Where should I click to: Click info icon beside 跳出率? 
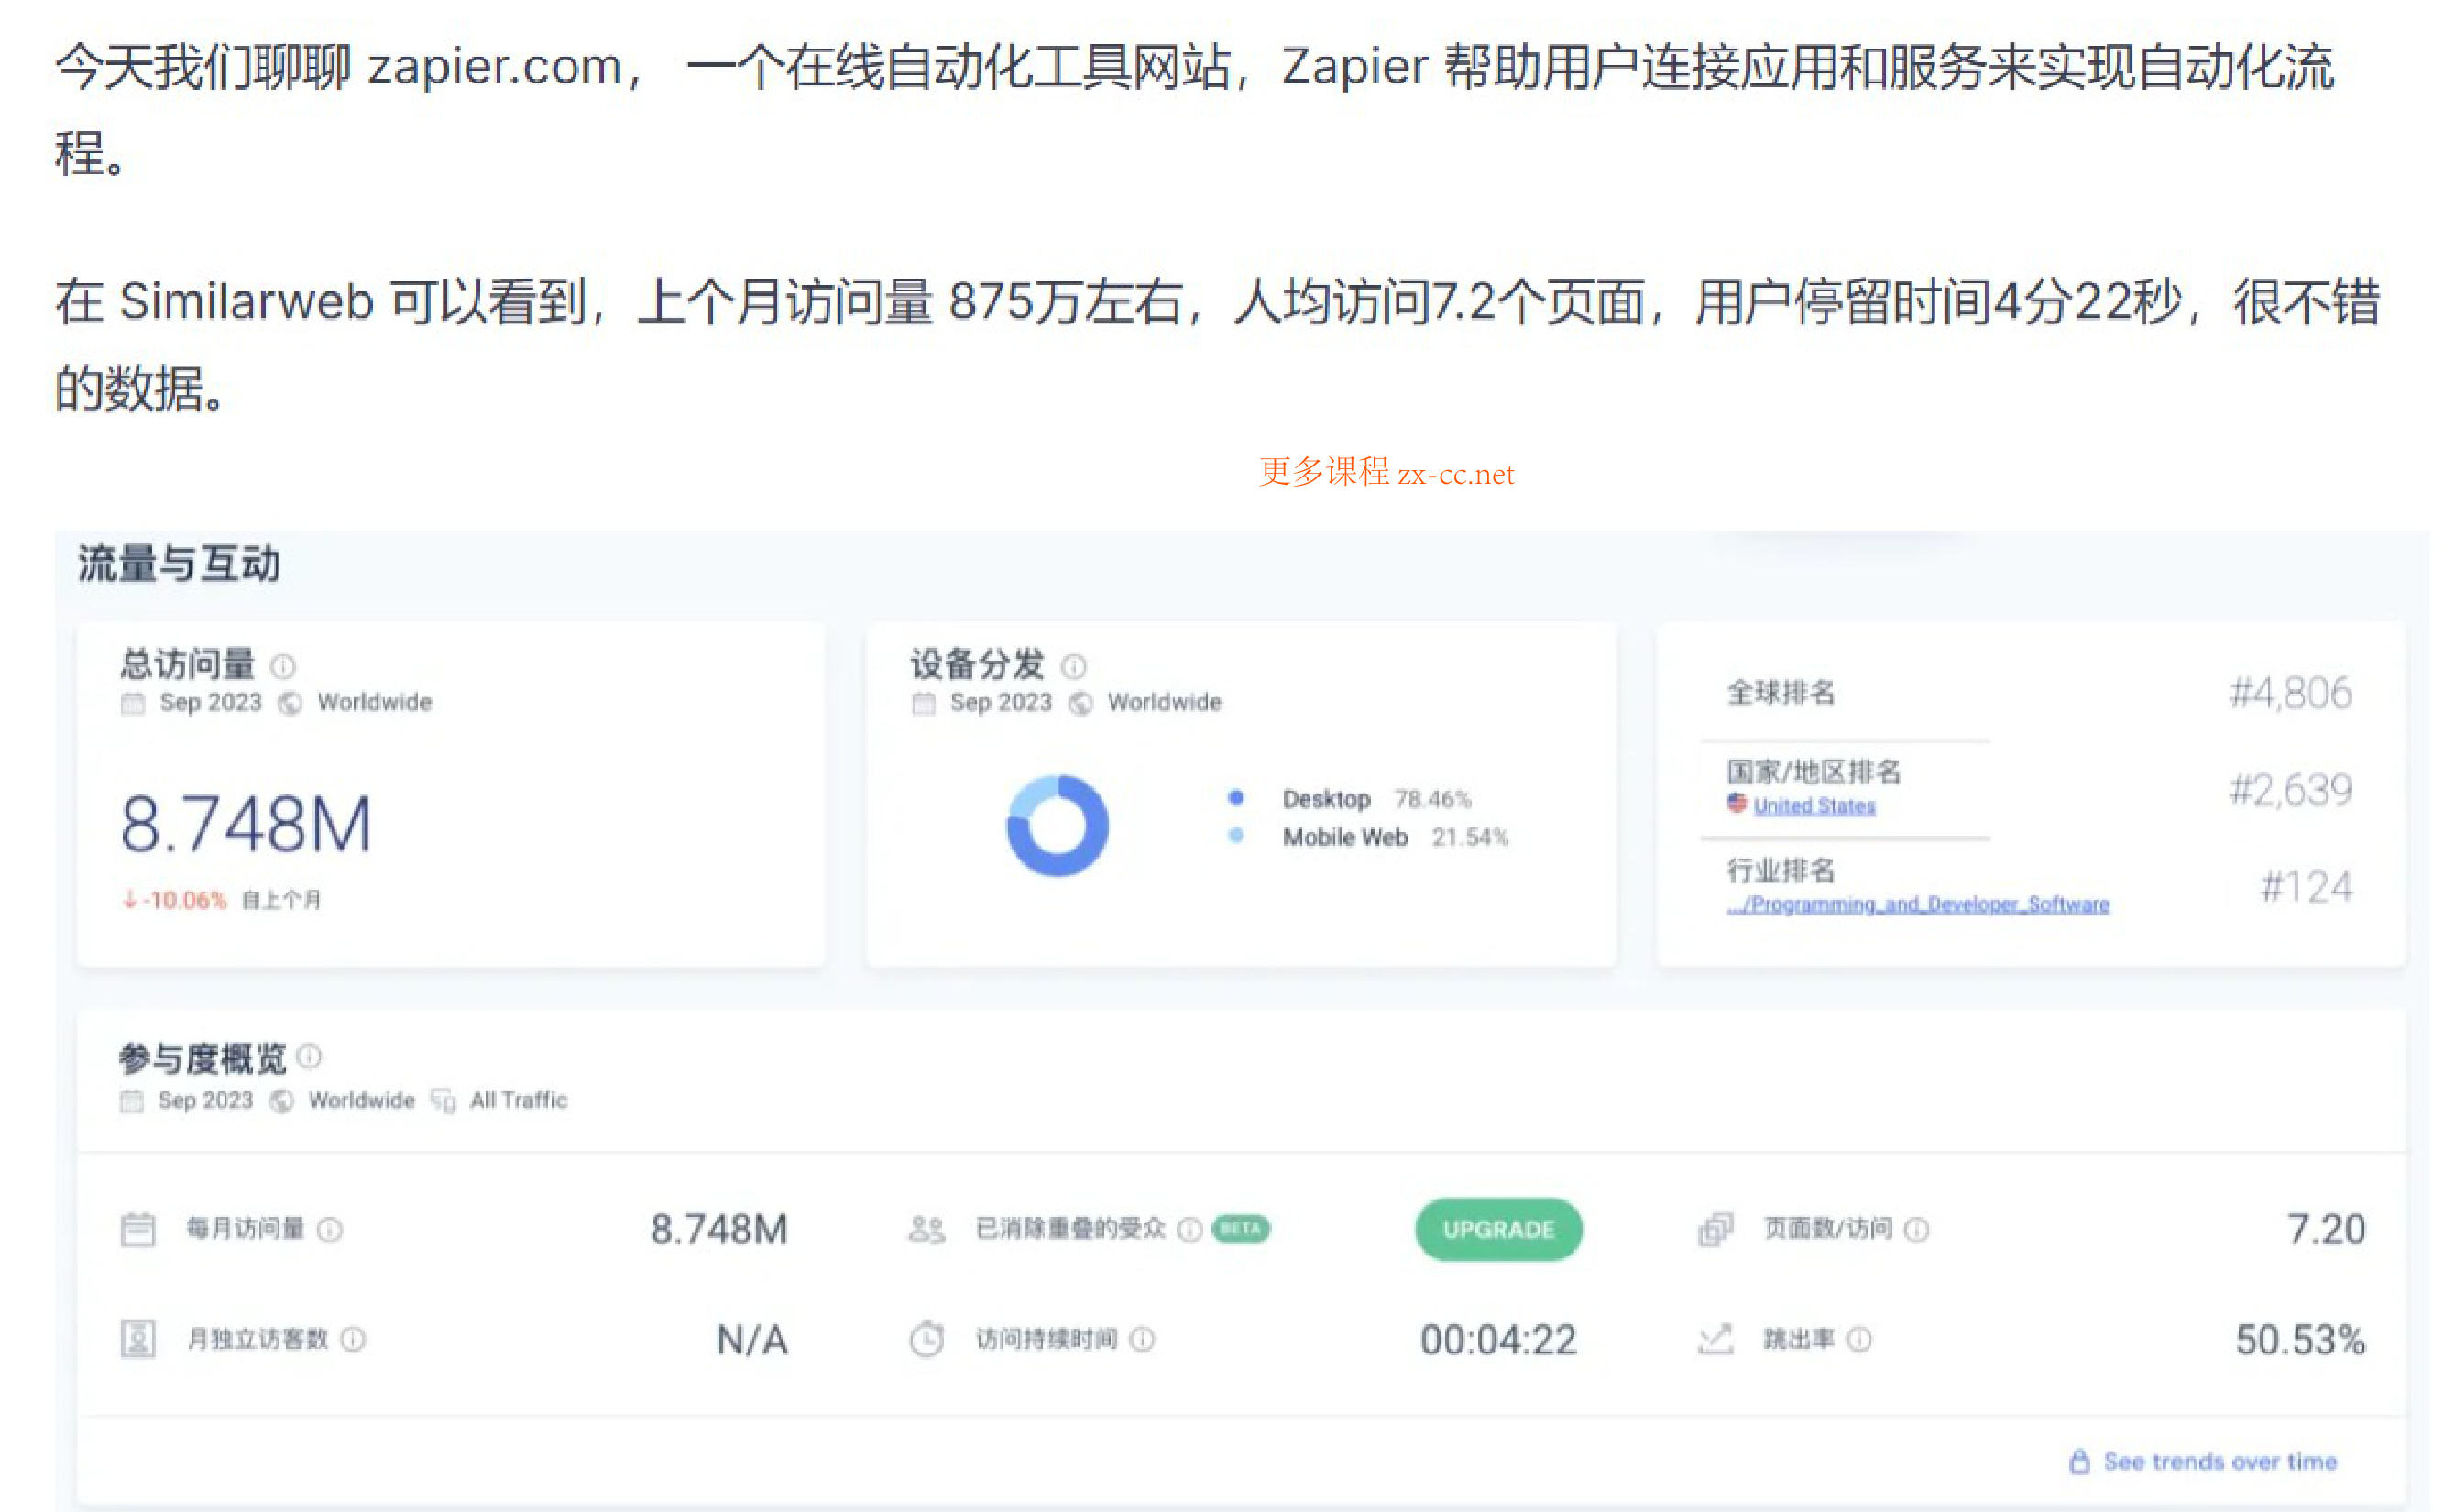[x=1858, y=1339]
